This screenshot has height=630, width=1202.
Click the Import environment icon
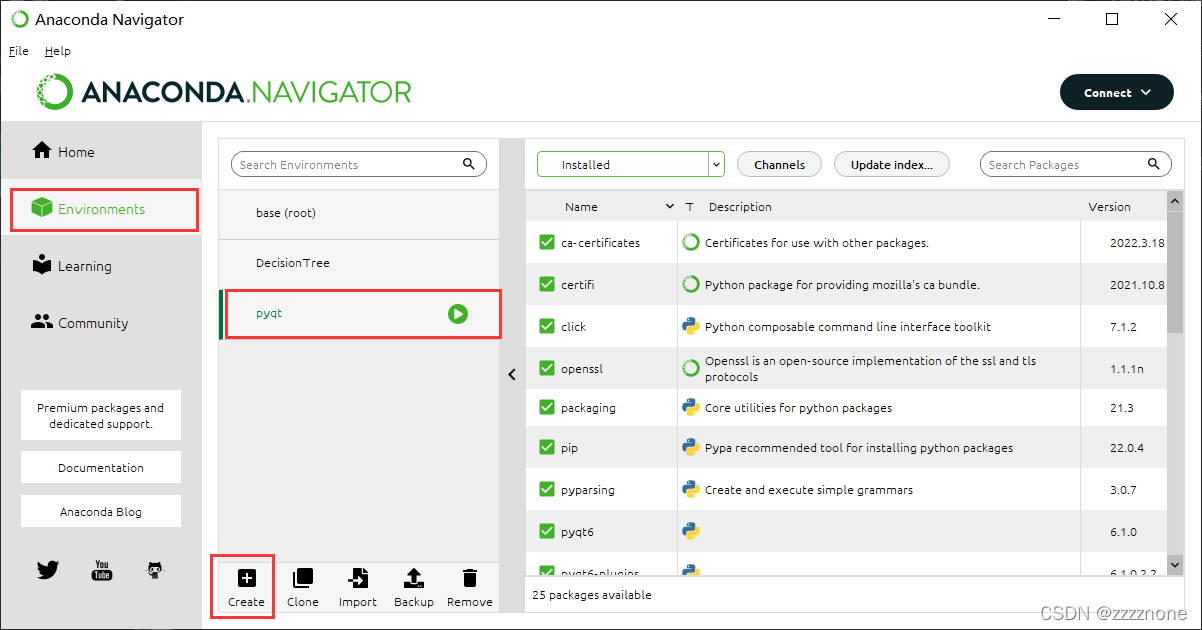pos(357,577)
